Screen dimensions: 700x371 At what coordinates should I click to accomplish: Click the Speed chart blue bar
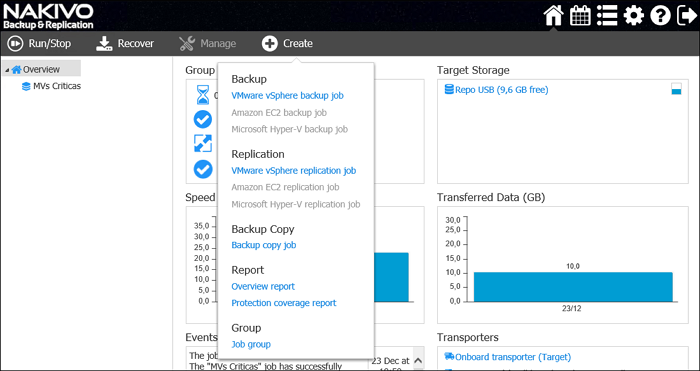click(391, 277)
